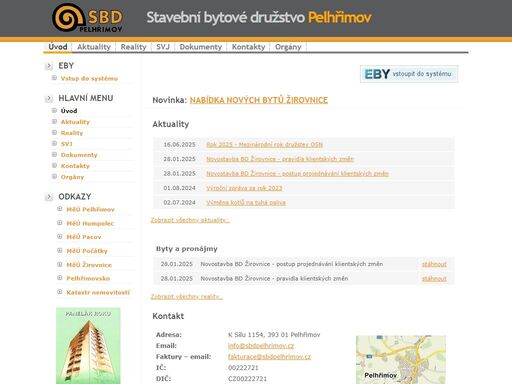
Task: Click the bullet icon beside sidebar Dokumenty
Action: [x=54, y=154]
